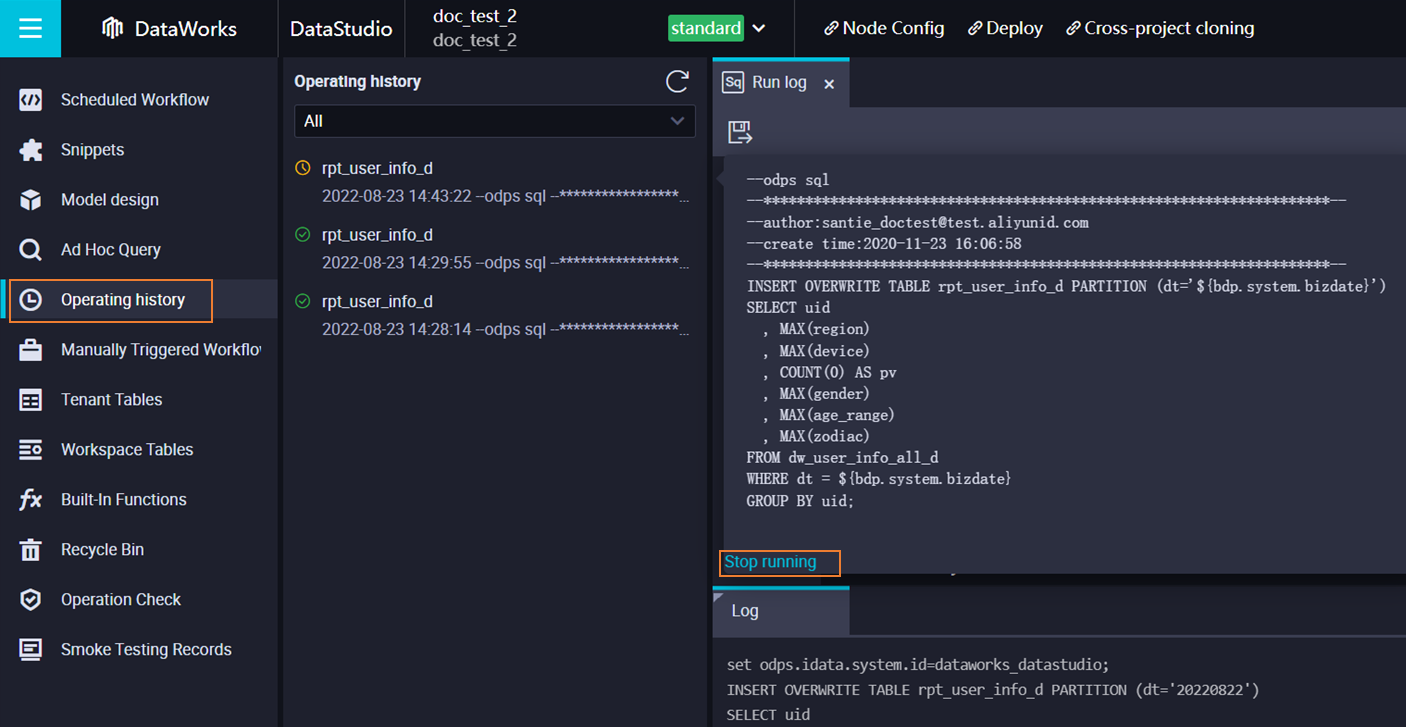The height and width of the screenshot is (727, 1406).
Task: Click the author comment line in code
Action: point(917,223)
